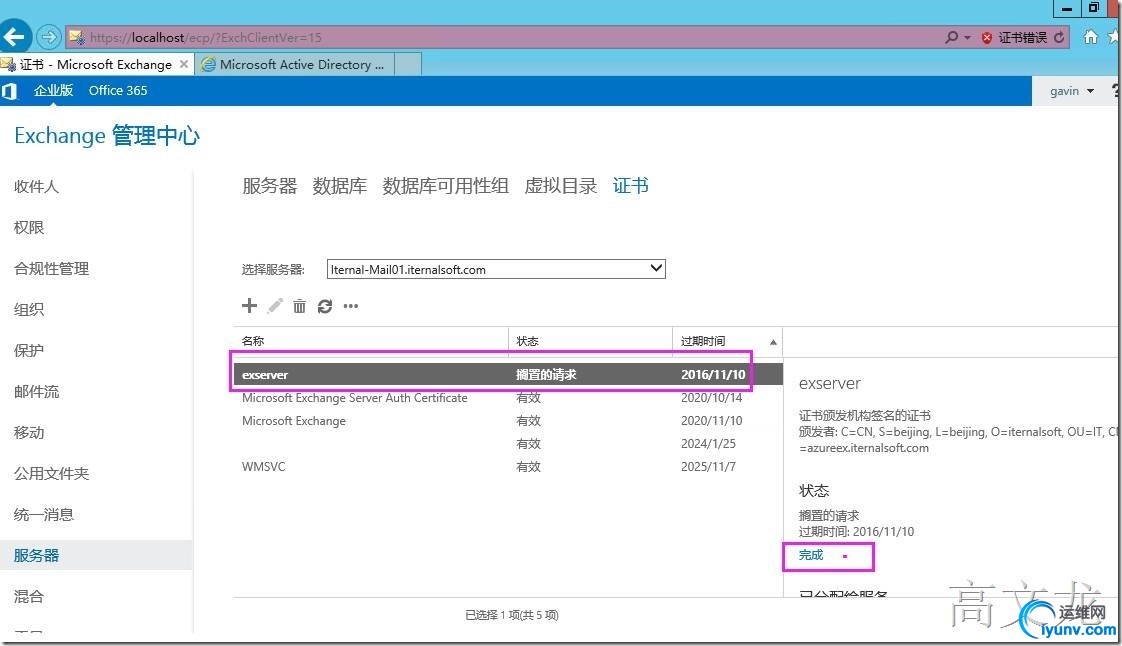Open the more options ellipsis menu
1122x646 pixels.
coord(351,306)
